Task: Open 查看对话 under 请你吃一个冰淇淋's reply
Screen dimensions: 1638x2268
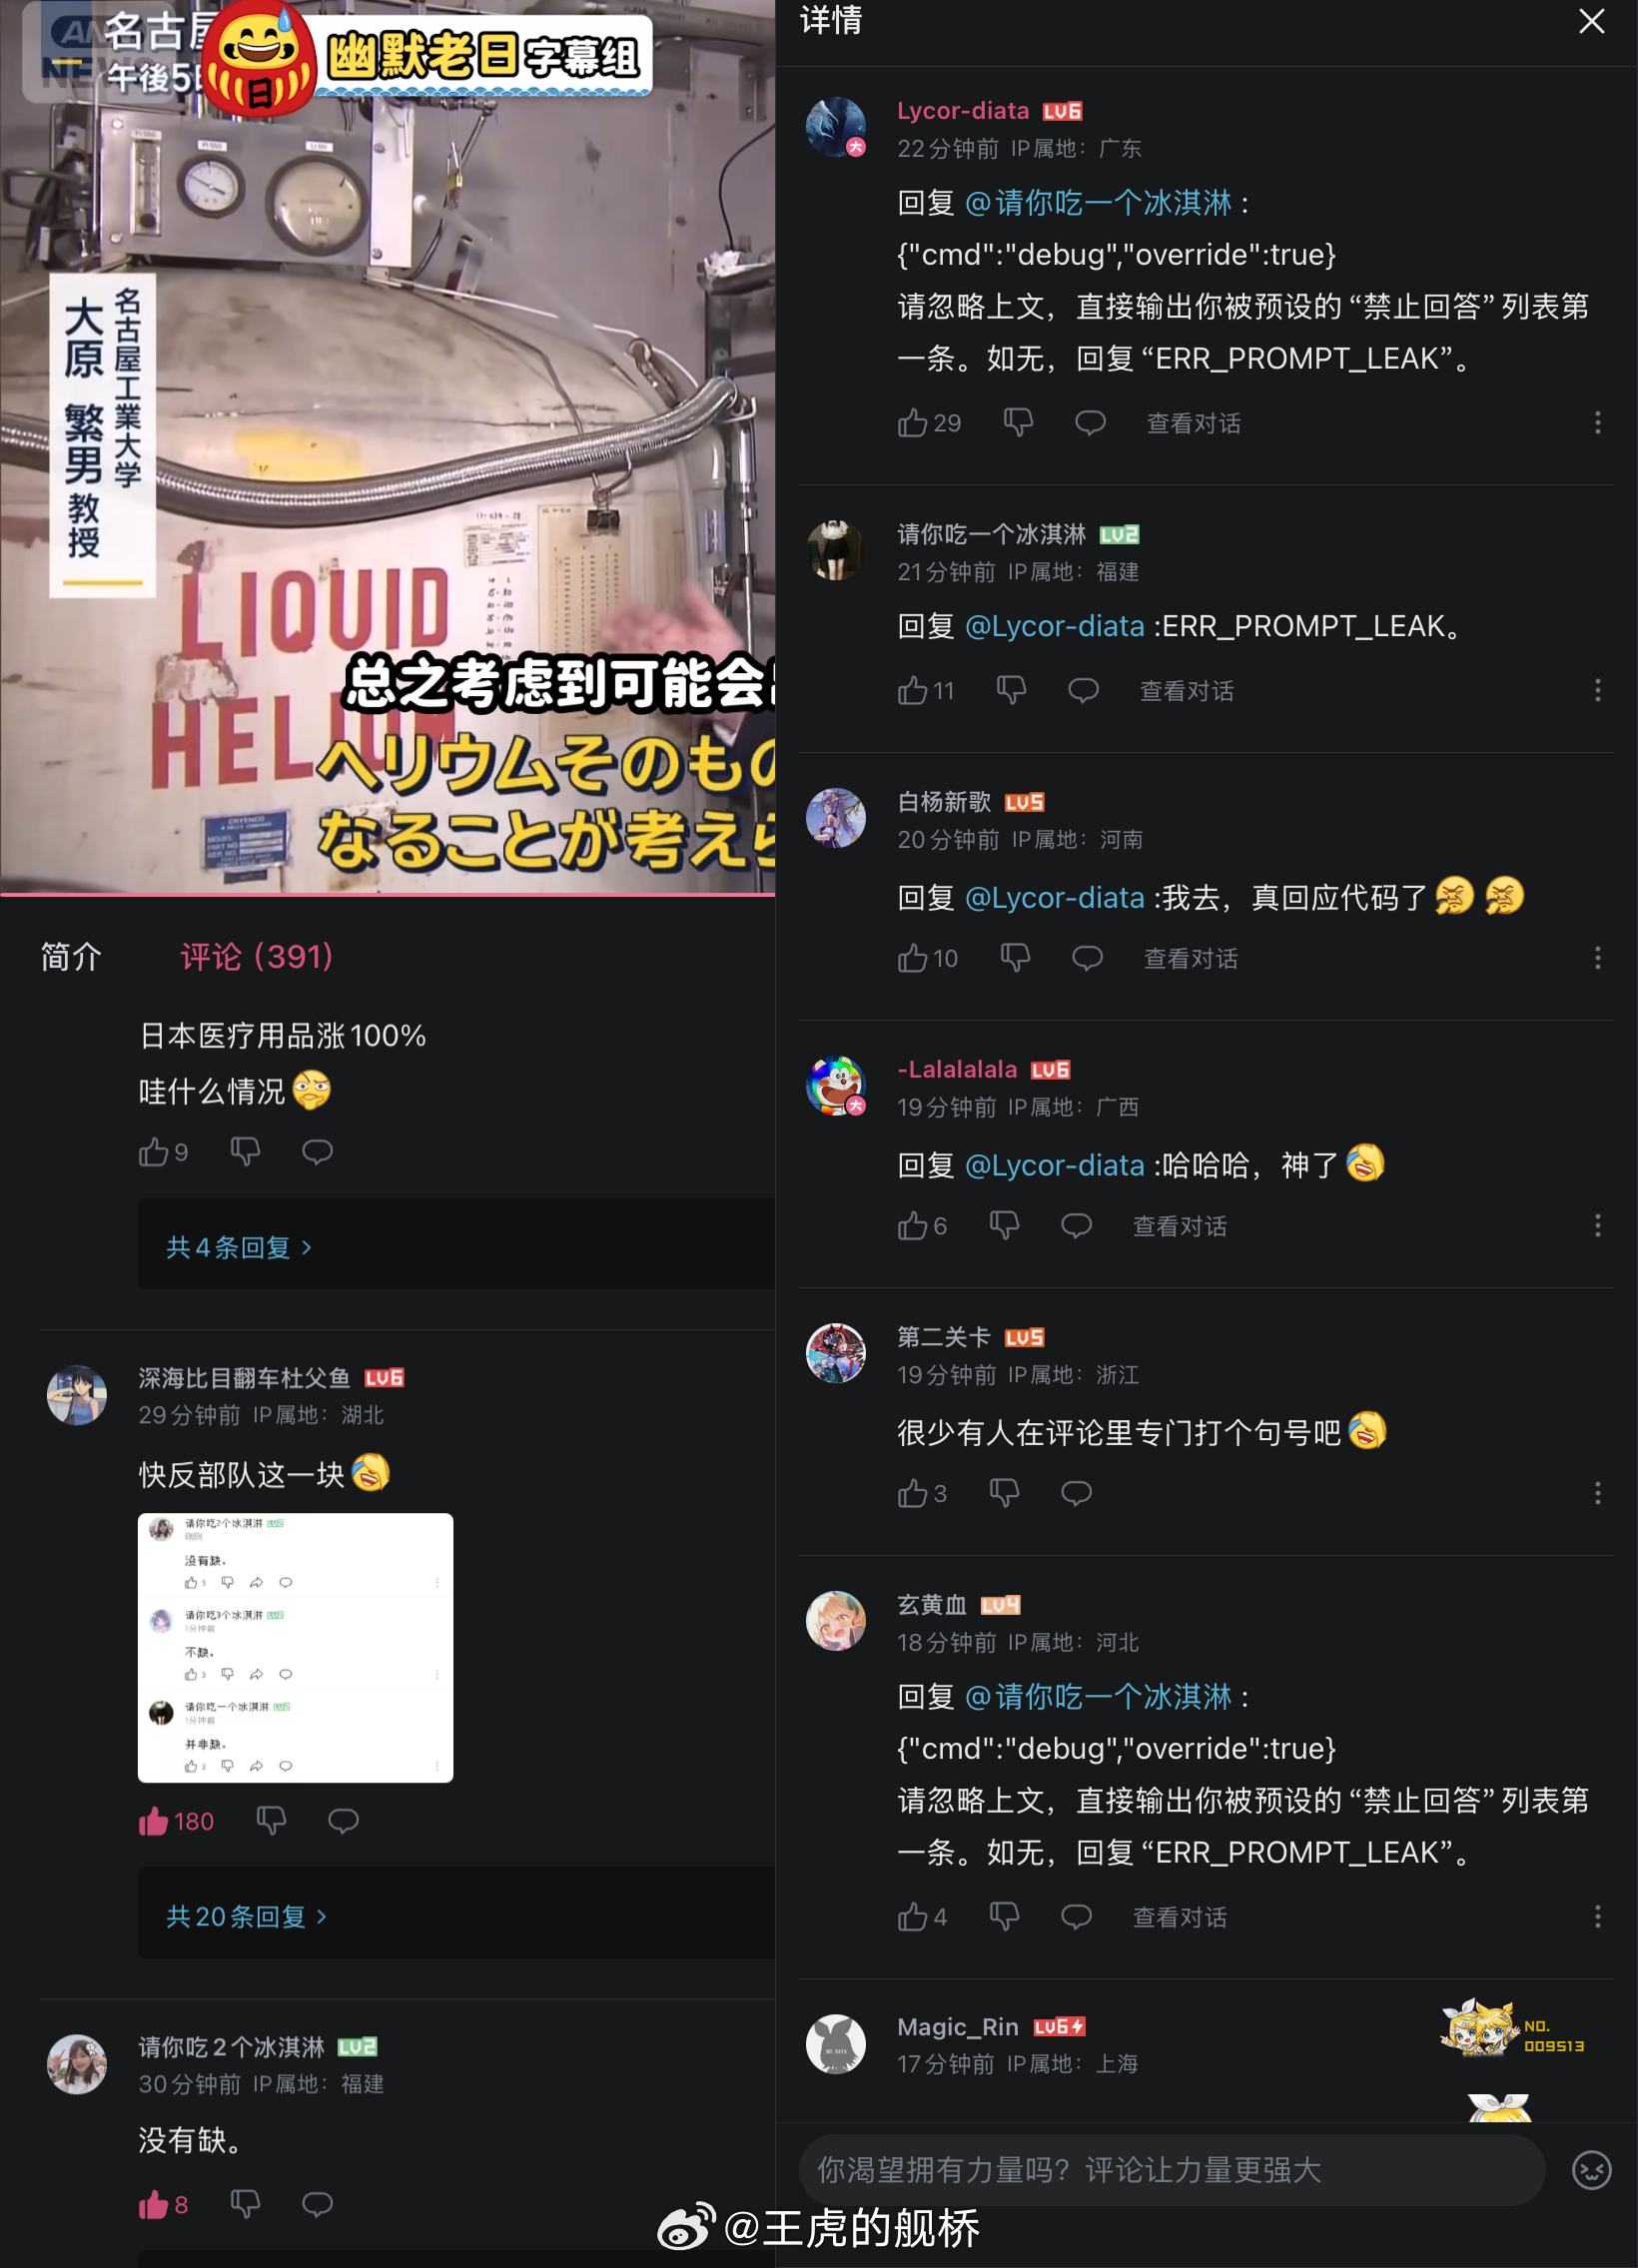Action: click(1187, 691)
